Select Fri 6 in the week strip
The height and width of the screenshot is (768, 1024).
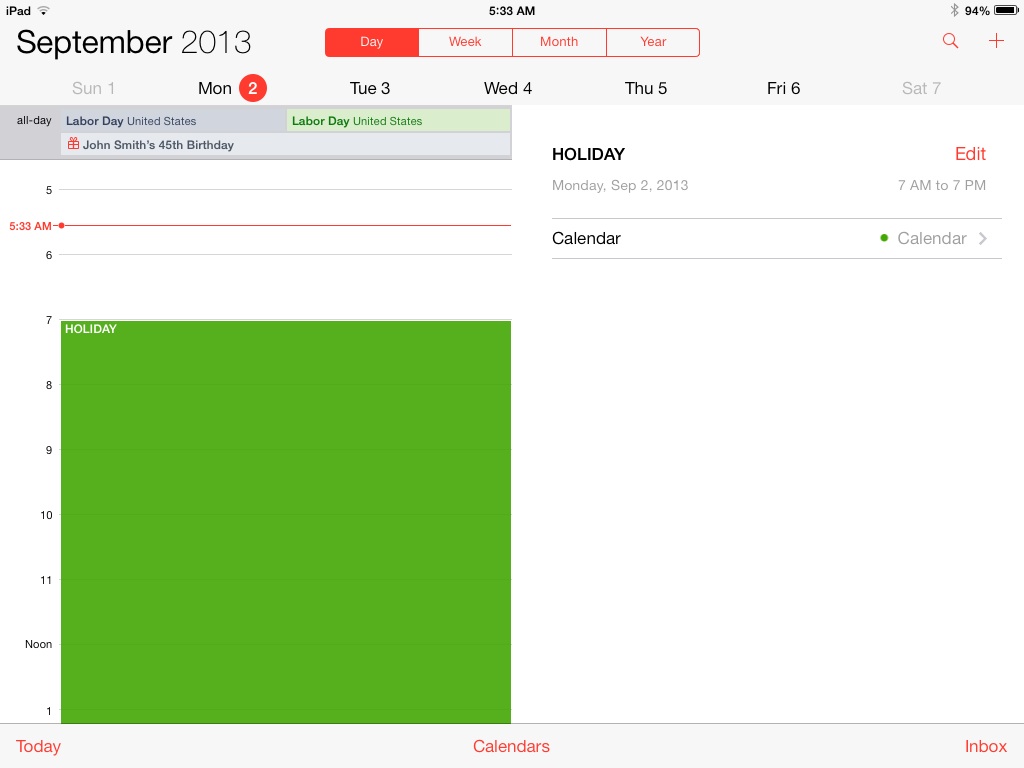783,88
